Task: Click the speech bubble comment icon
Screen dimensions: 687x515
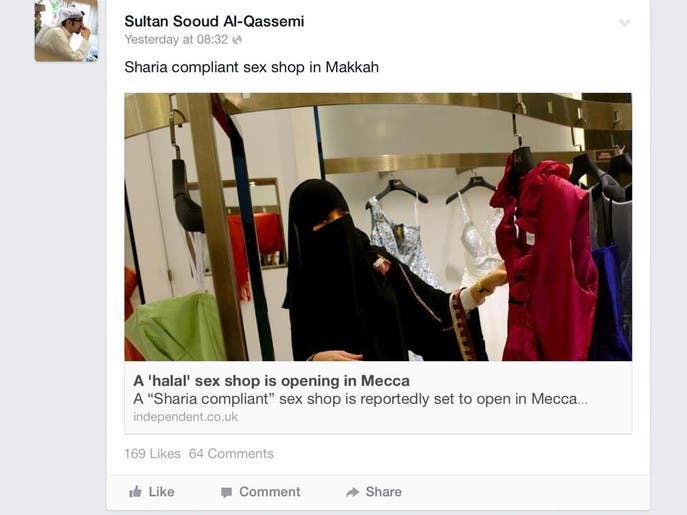Action: (227, 493)
